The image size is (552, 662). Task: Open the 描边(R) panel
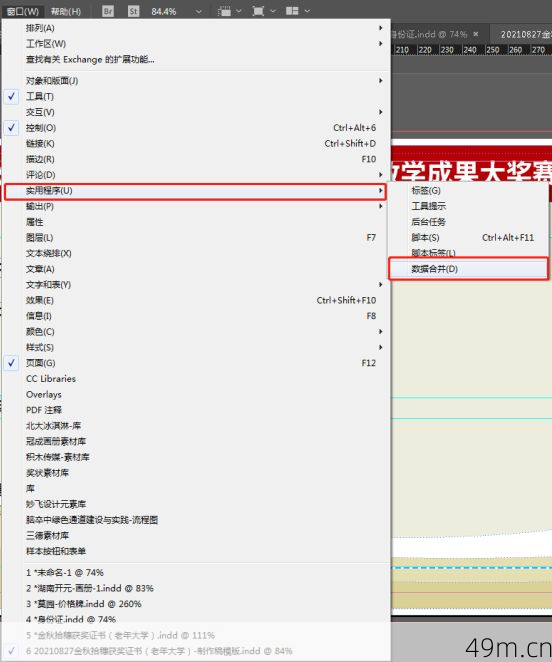point(196,159)
